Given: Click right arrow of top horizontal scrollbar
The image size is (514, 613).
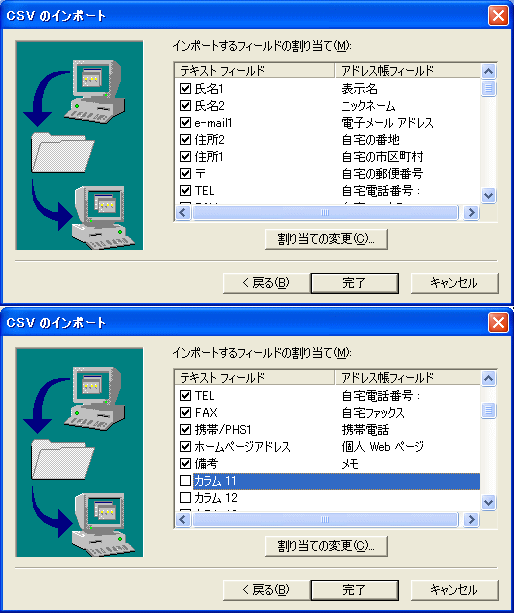Looking at the screenshot, I should [x=471, y=213].
